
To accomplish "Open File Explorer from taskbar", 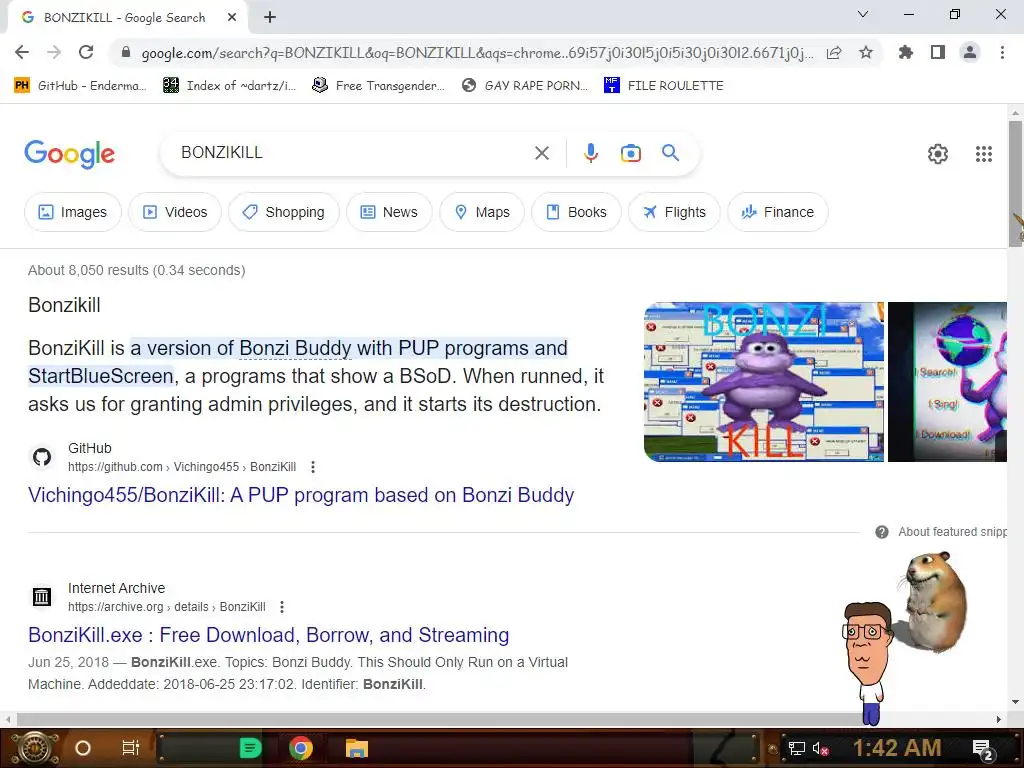I will (x=357, y=748).
